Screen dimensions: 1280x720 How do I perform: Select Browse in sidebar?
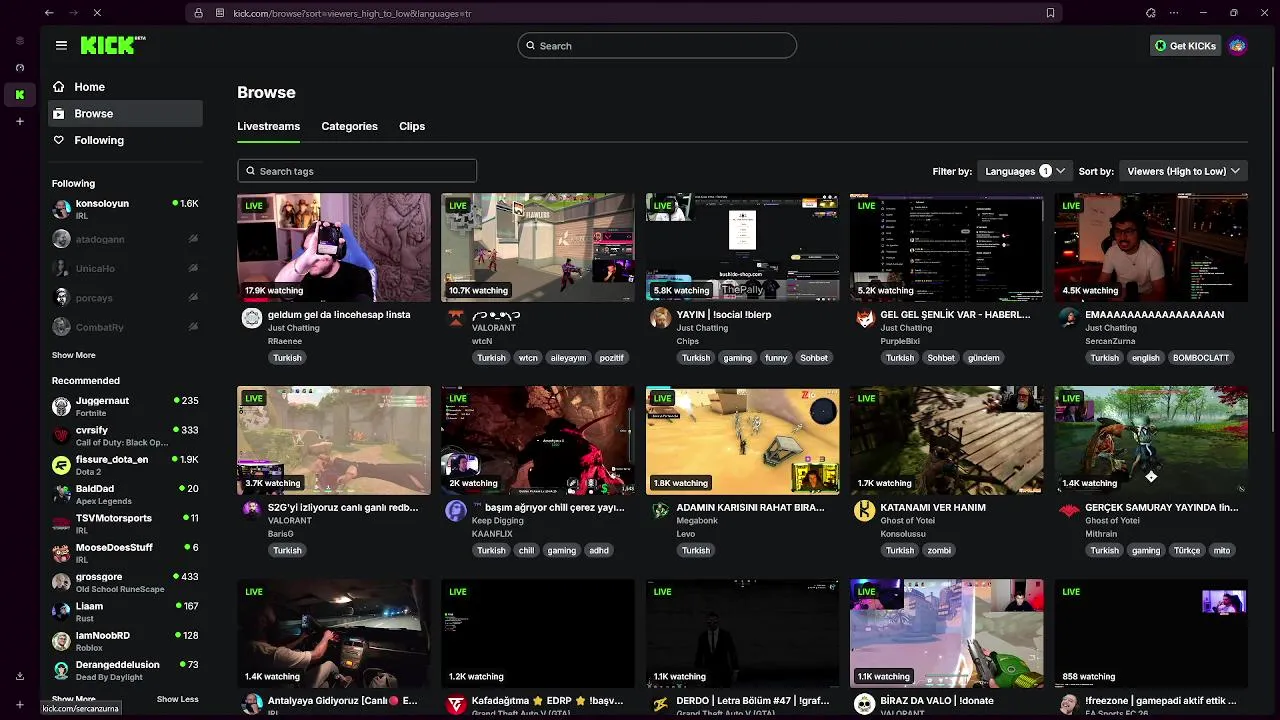125,113
